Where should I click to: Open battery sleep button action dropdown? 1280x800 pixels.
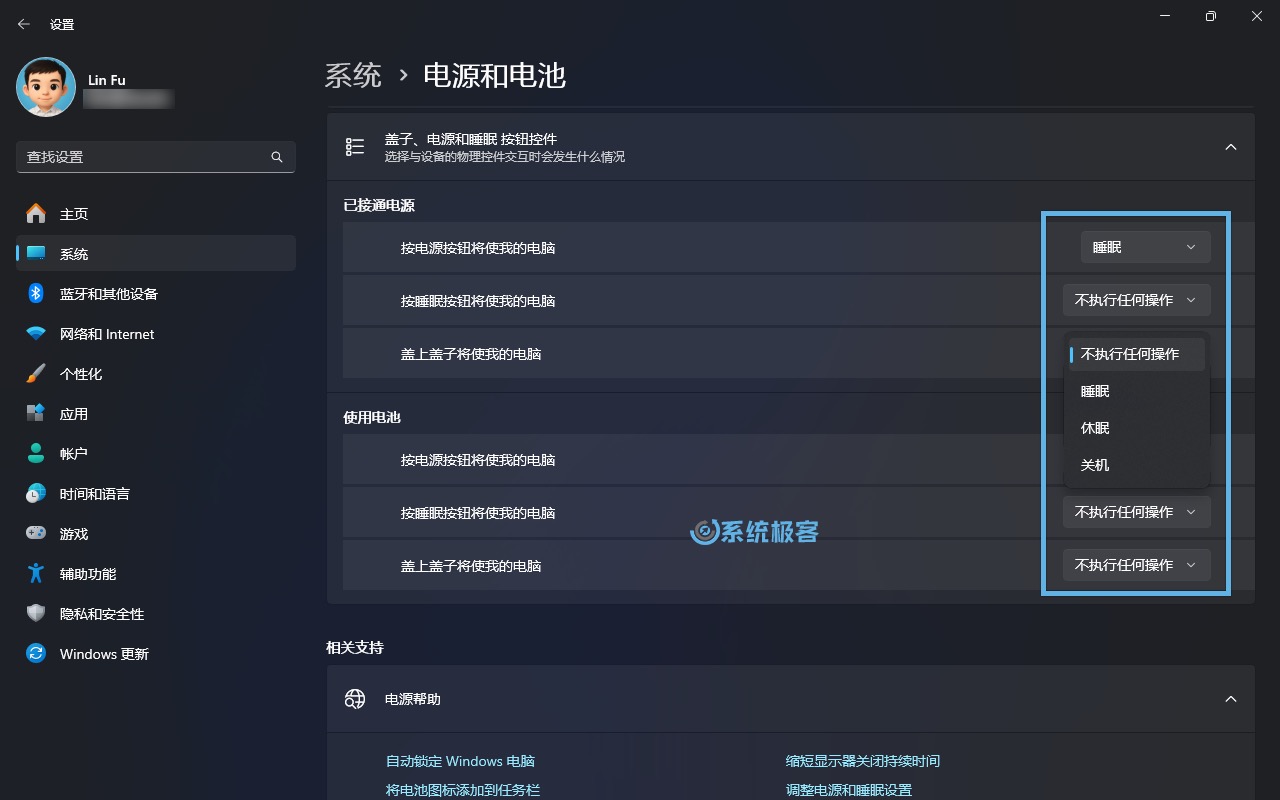point(1136,512)
